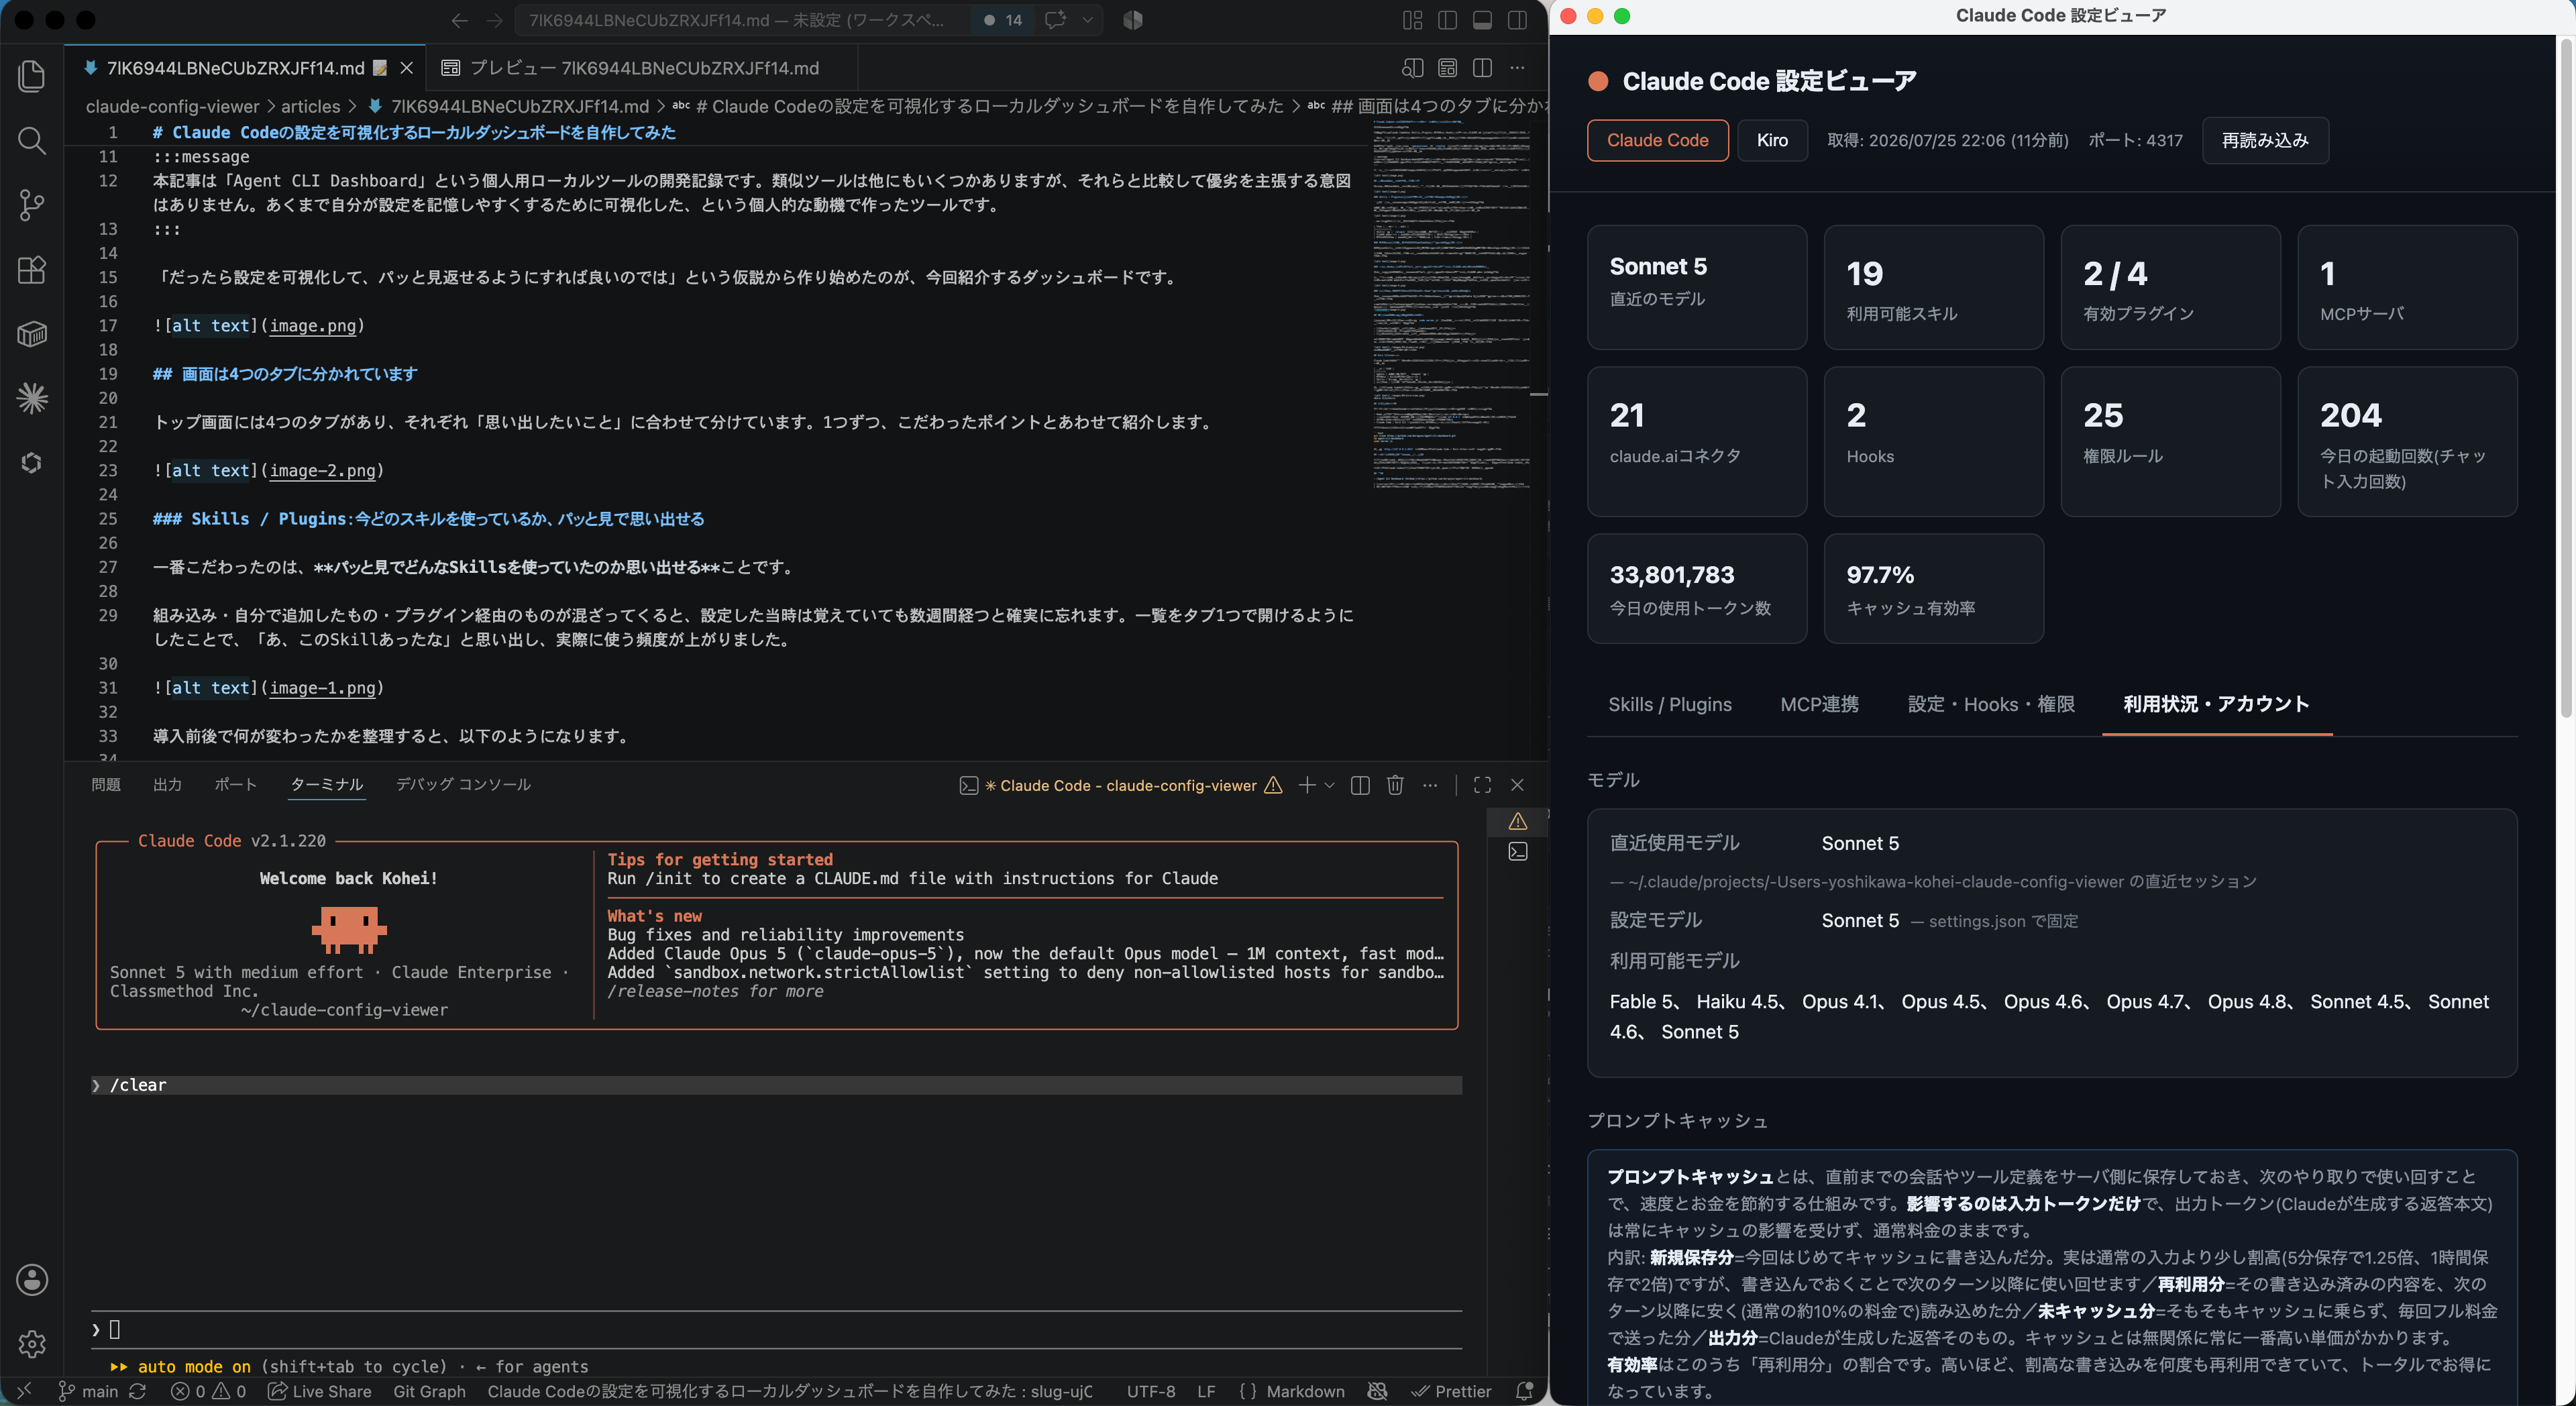Click the Customize Layout icon in the title bar
The width and height of the screenshot is (2576, 1406).
tap(1412, 20)
